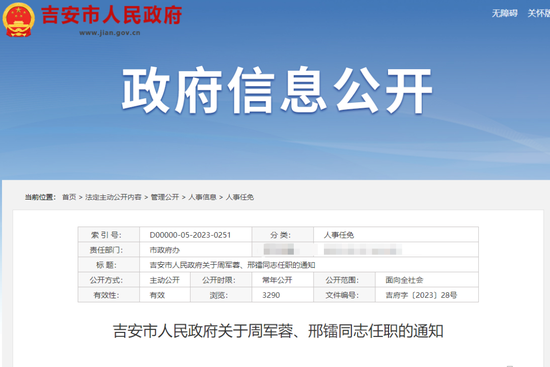Viewport: 550px width, 367px height.
Task: Click the 政府信息公开 banner heading
Action: tap(277, 91)
